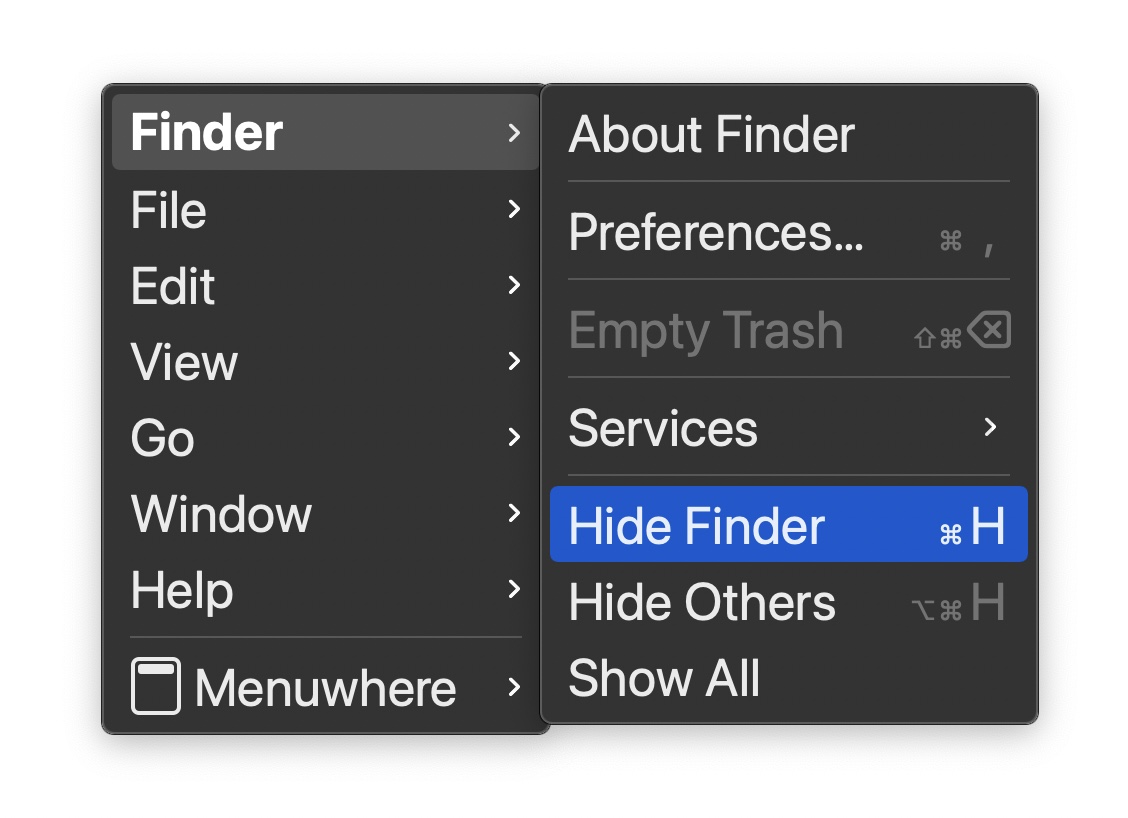Open the Window menu
The image size is (1128, 818).
(x=221, y=514)
